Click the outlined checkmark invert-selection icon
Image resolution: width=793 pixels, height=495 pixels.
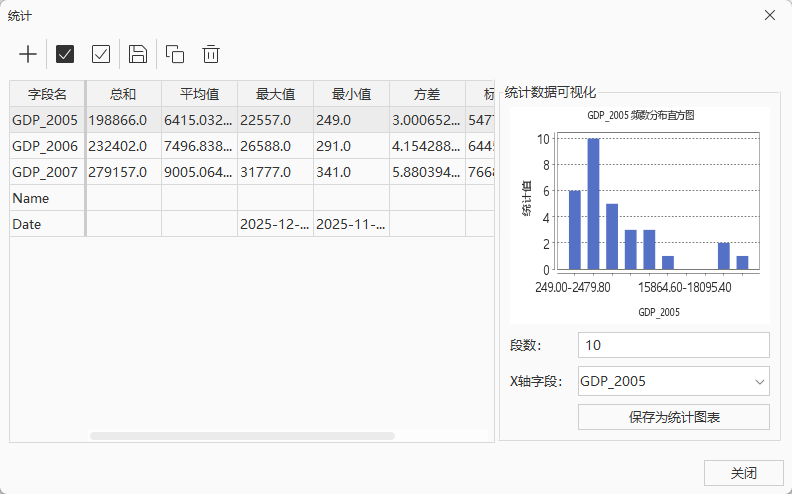pyautogui.click(x=101, y=54)
